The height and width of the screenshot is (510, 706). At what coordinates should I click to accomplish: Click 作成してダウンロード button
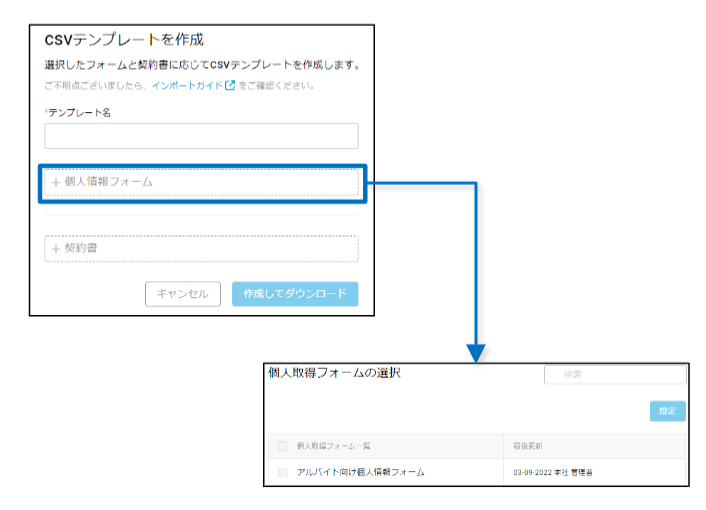pos(295,294)
